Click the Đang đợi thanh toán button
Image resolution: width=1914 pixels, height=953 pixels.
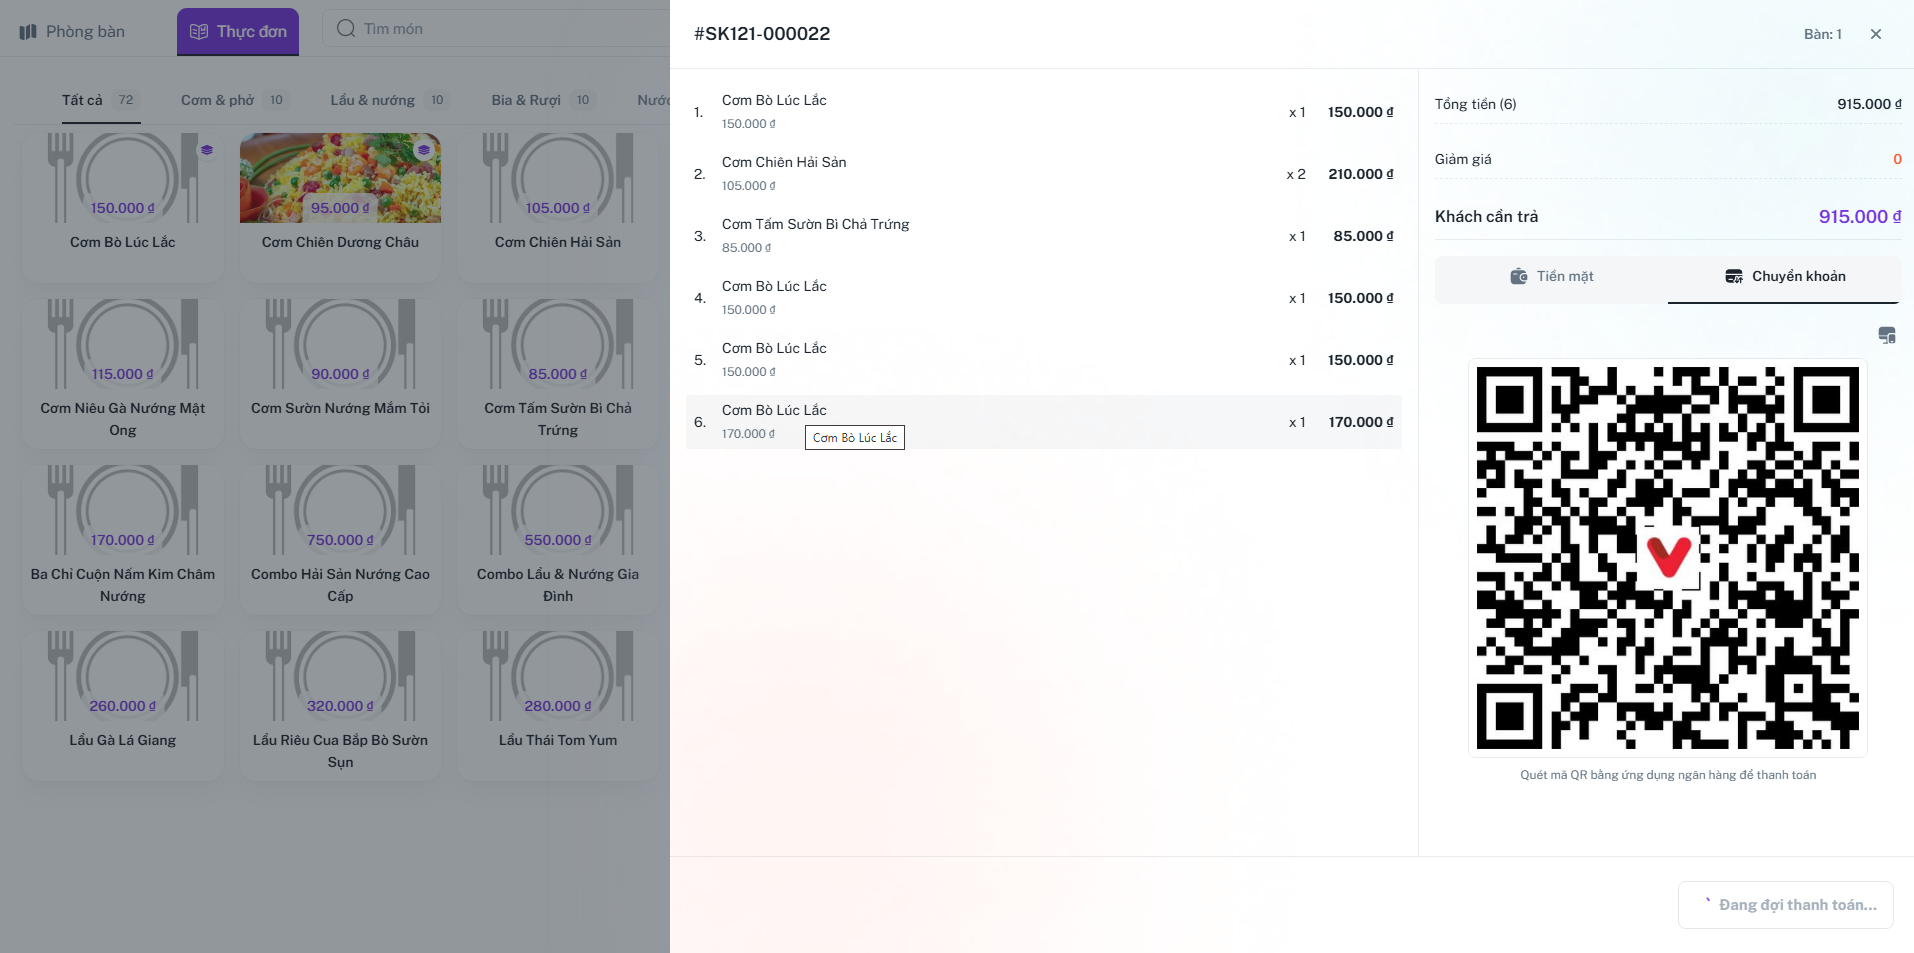tap(1785, 905)
